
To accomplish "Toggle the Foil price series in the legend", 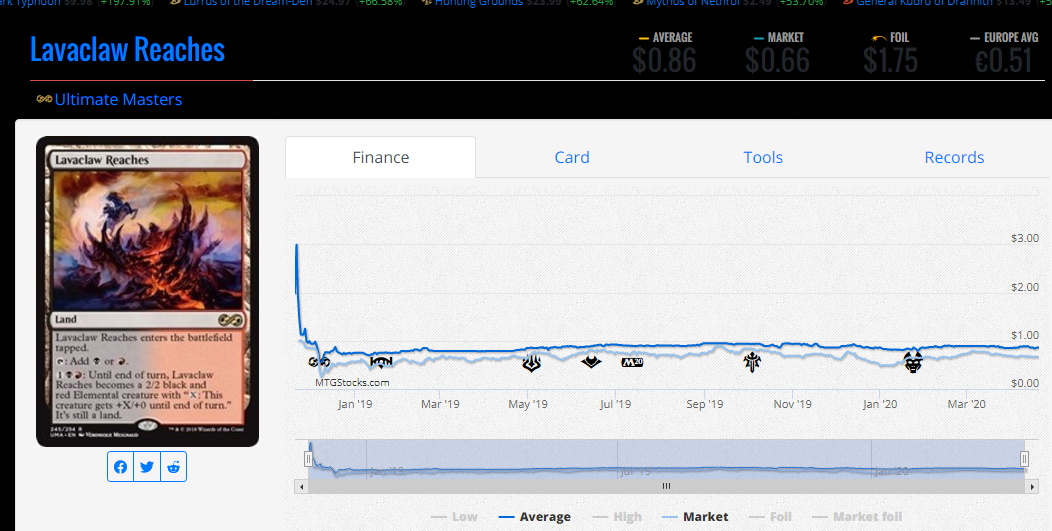I will (x=770, y=517).
